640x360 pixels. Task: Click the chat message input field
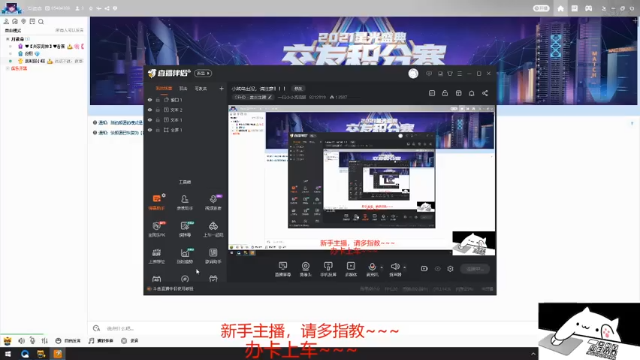312,328
